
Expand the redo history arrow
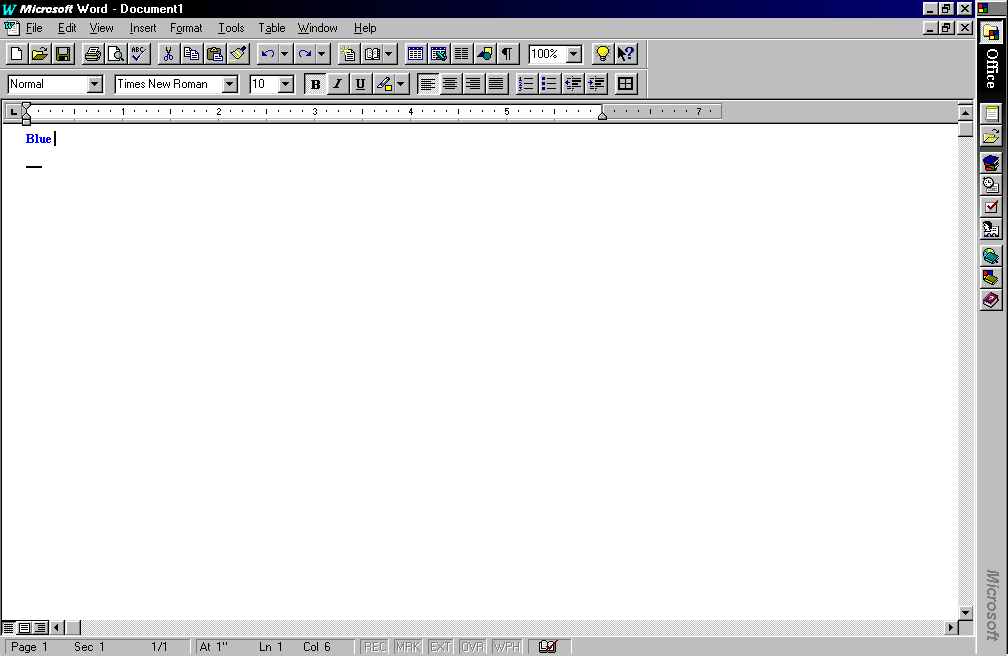point(321,54)
